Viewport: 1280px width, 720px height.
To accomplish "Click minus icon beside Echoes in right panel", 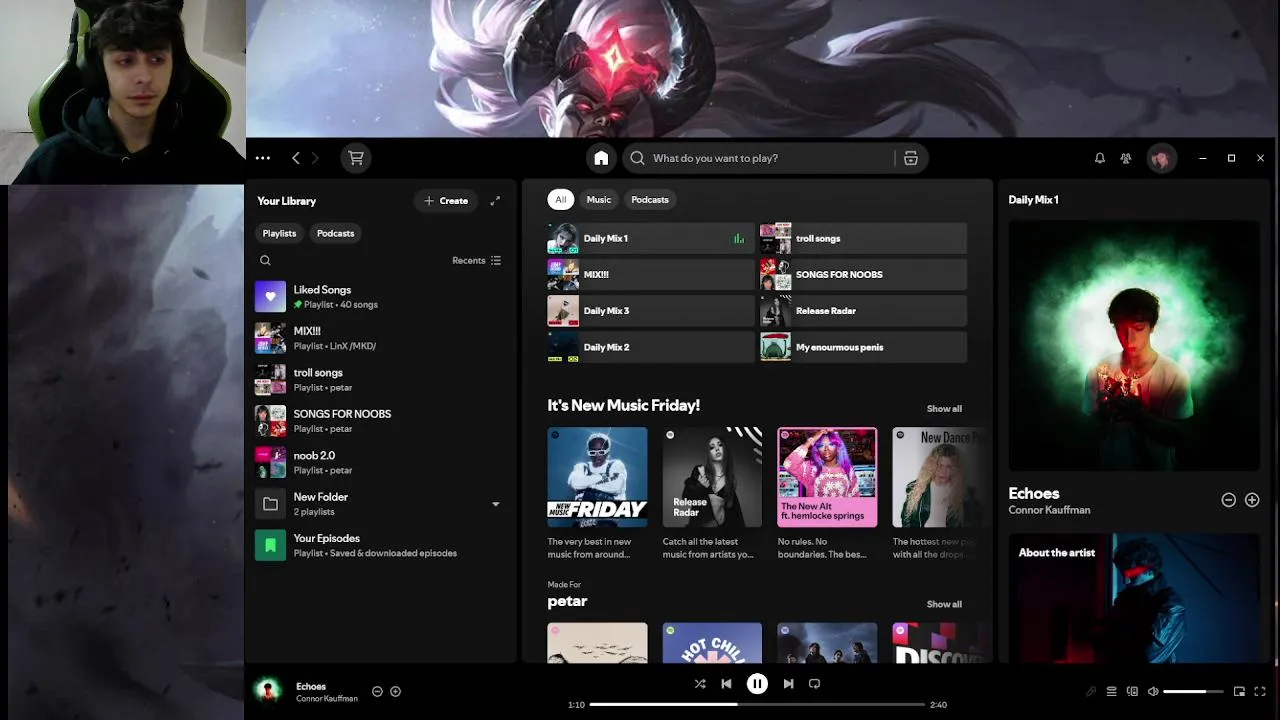I will point(1228,500).
